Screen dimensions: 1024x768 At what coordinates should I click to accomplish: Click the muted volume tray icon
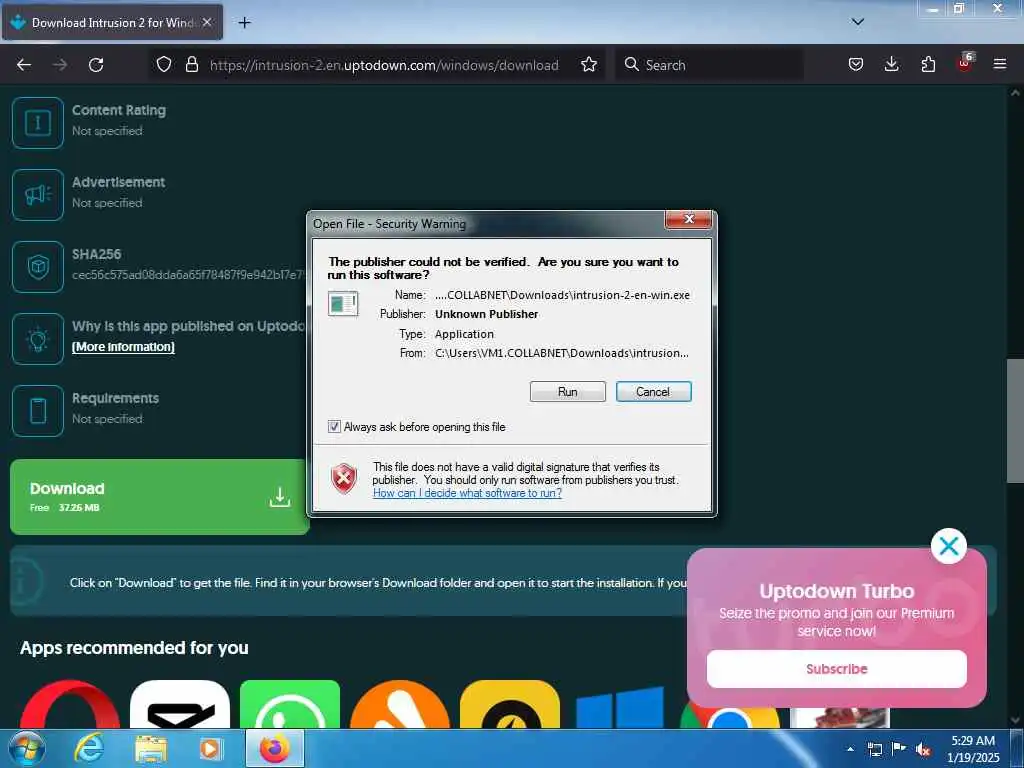(923, 750)
